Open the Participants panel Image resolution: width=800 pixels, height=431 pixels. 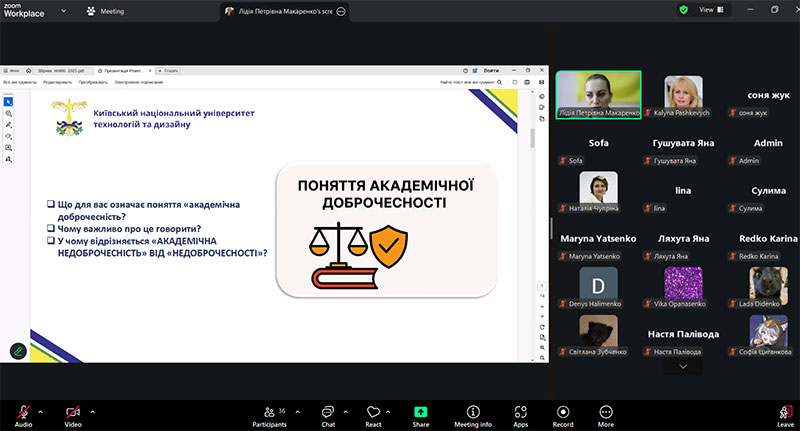[267, 413]
